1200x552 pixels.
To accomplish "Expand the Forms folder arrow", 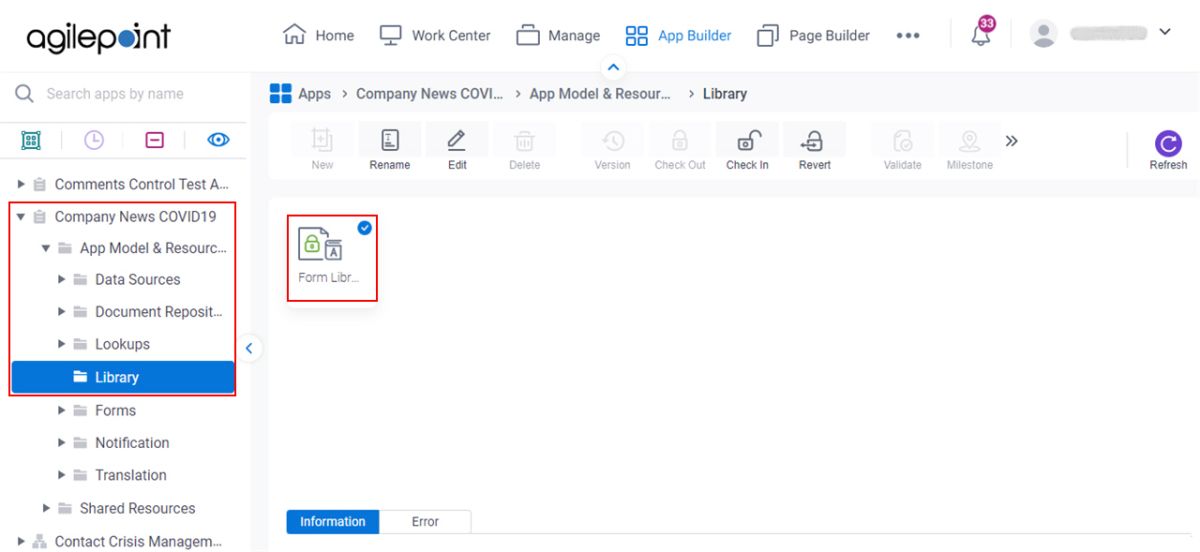I will [62, 410].
